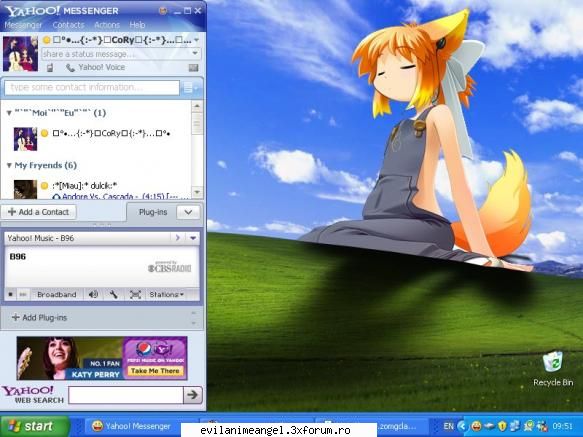Click the contact list scrollbar thumb

[197, 123]
